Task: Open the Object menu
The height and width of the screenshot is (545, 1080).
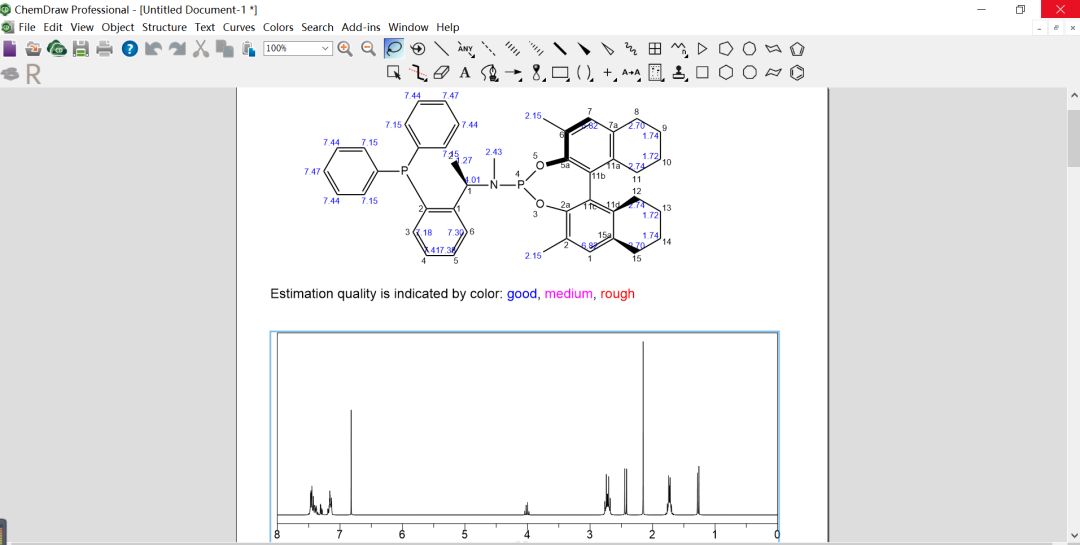Action: click(x=118, y=27)
